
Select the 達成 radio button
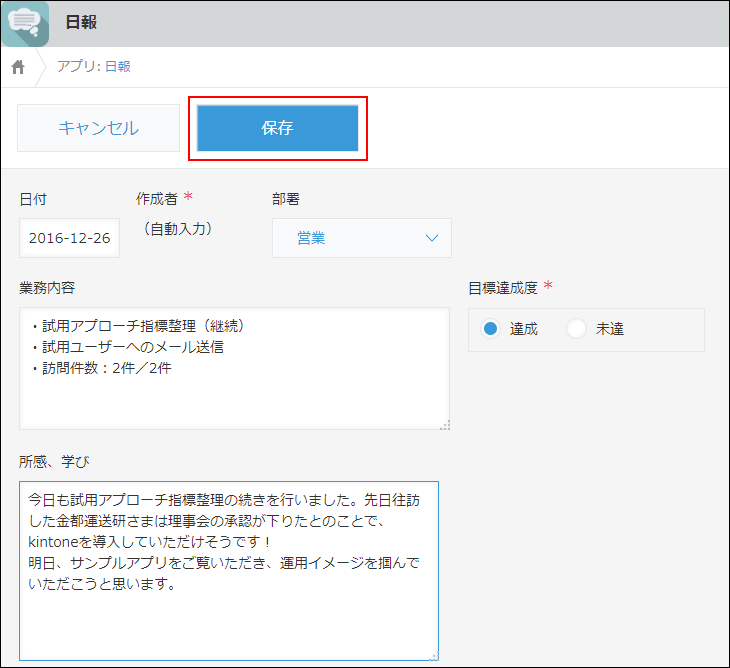coord(490,329)
